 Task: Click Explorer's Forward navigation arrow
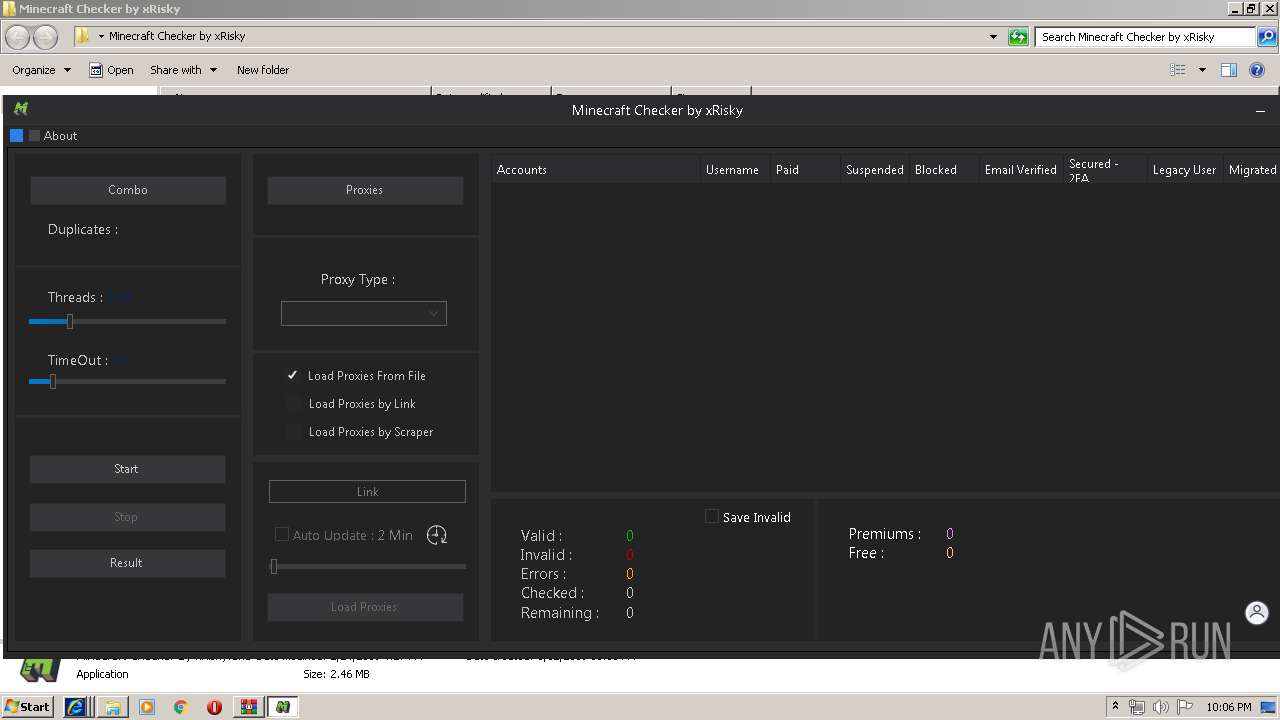[x=45, y=37]
